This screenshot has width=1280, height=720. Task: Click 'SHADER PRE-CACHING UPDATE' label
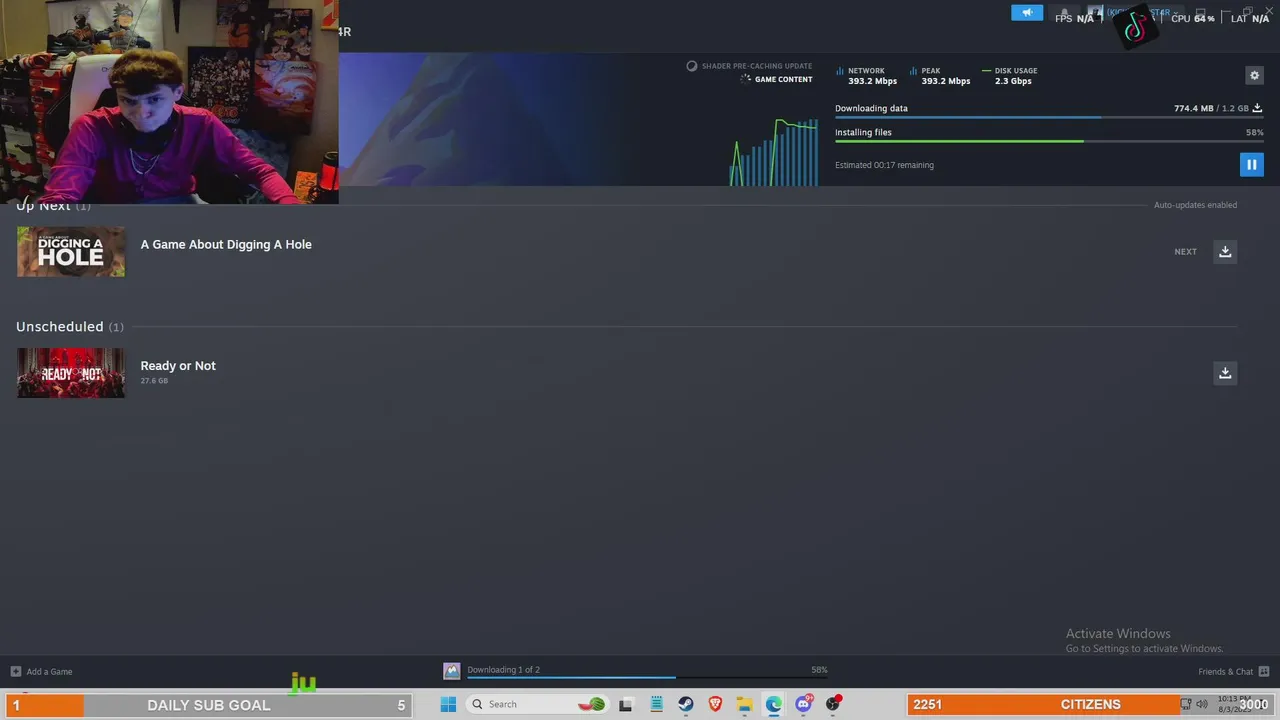(757, 66)
